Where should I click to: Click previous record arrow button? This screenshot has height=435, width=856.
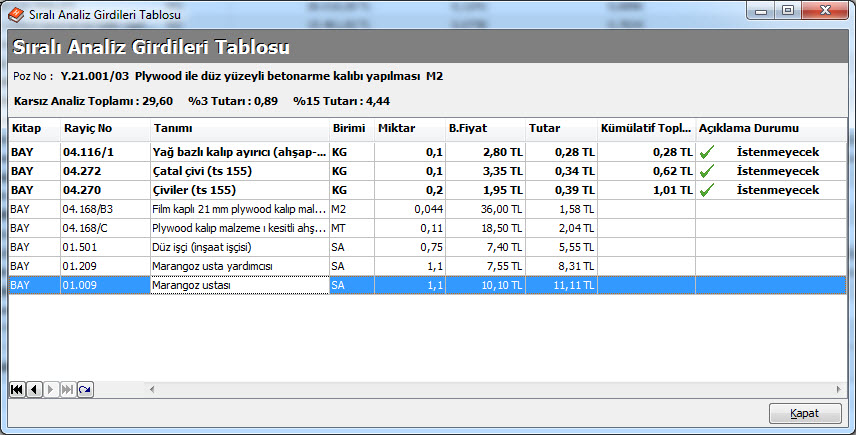point(33,388)
